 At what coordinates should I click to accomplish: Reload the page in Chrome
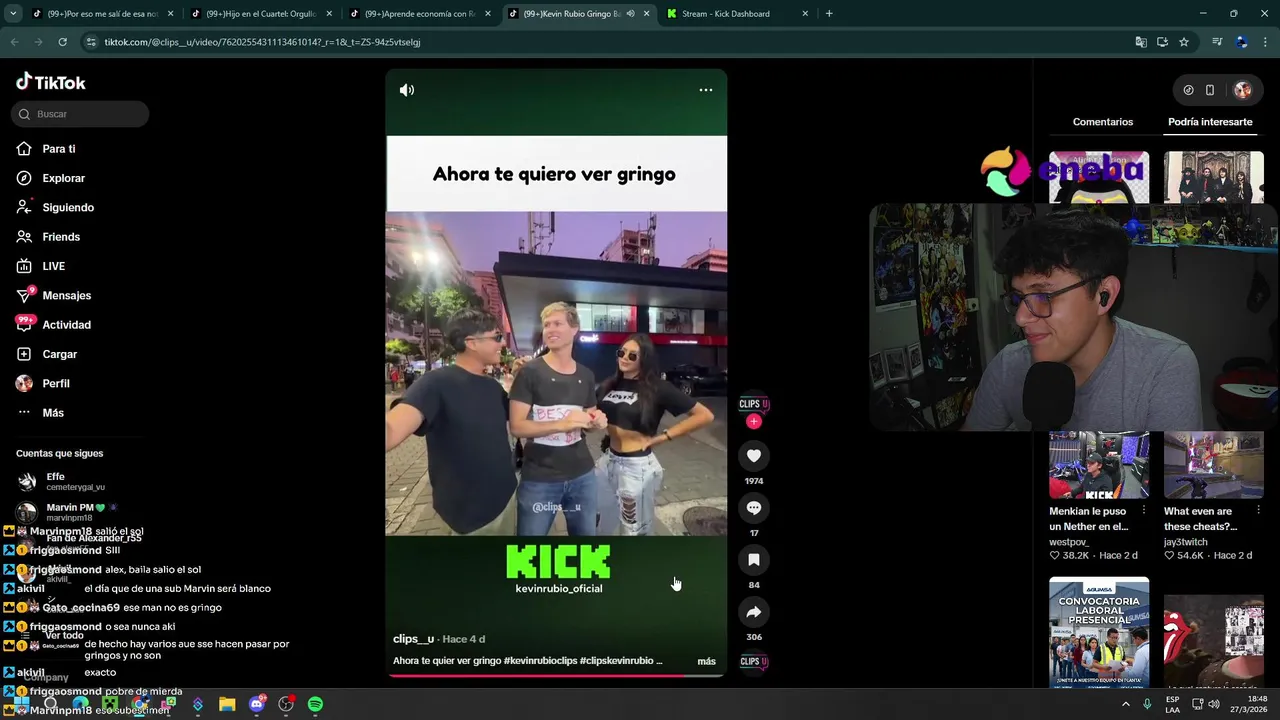click(62, 42)
